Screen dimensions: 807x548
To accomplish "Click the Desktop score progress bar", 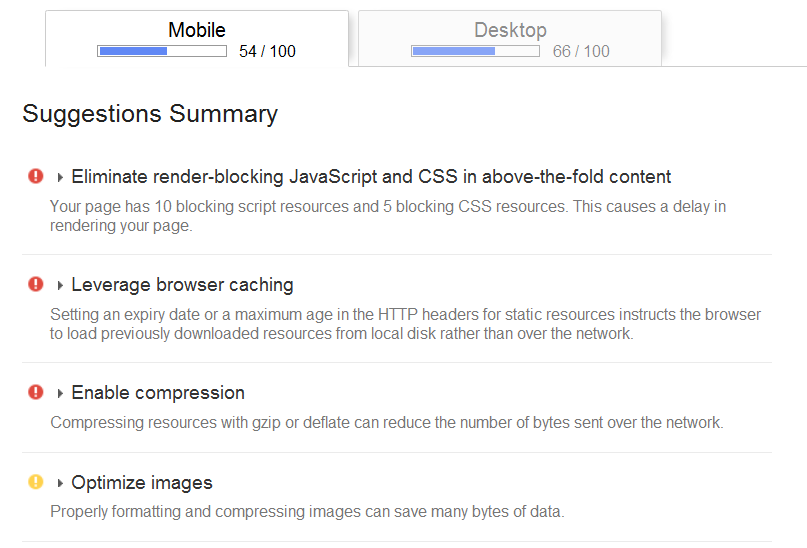I will coord(476,51).
